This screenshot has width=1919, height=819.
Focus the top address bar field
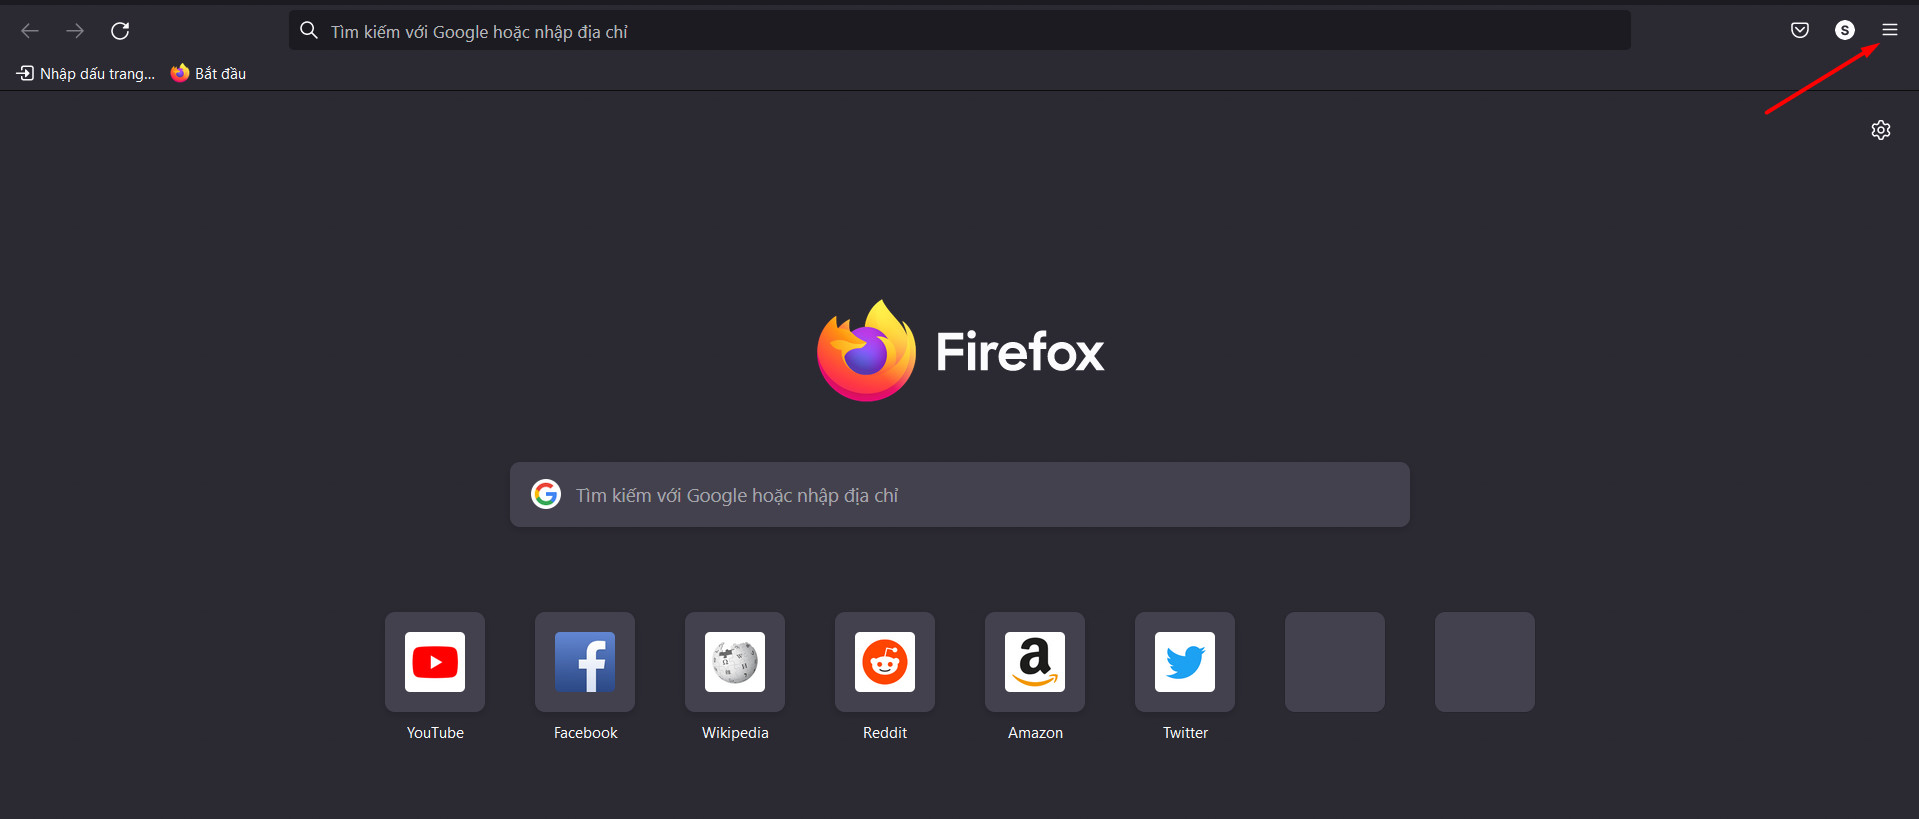960,31
